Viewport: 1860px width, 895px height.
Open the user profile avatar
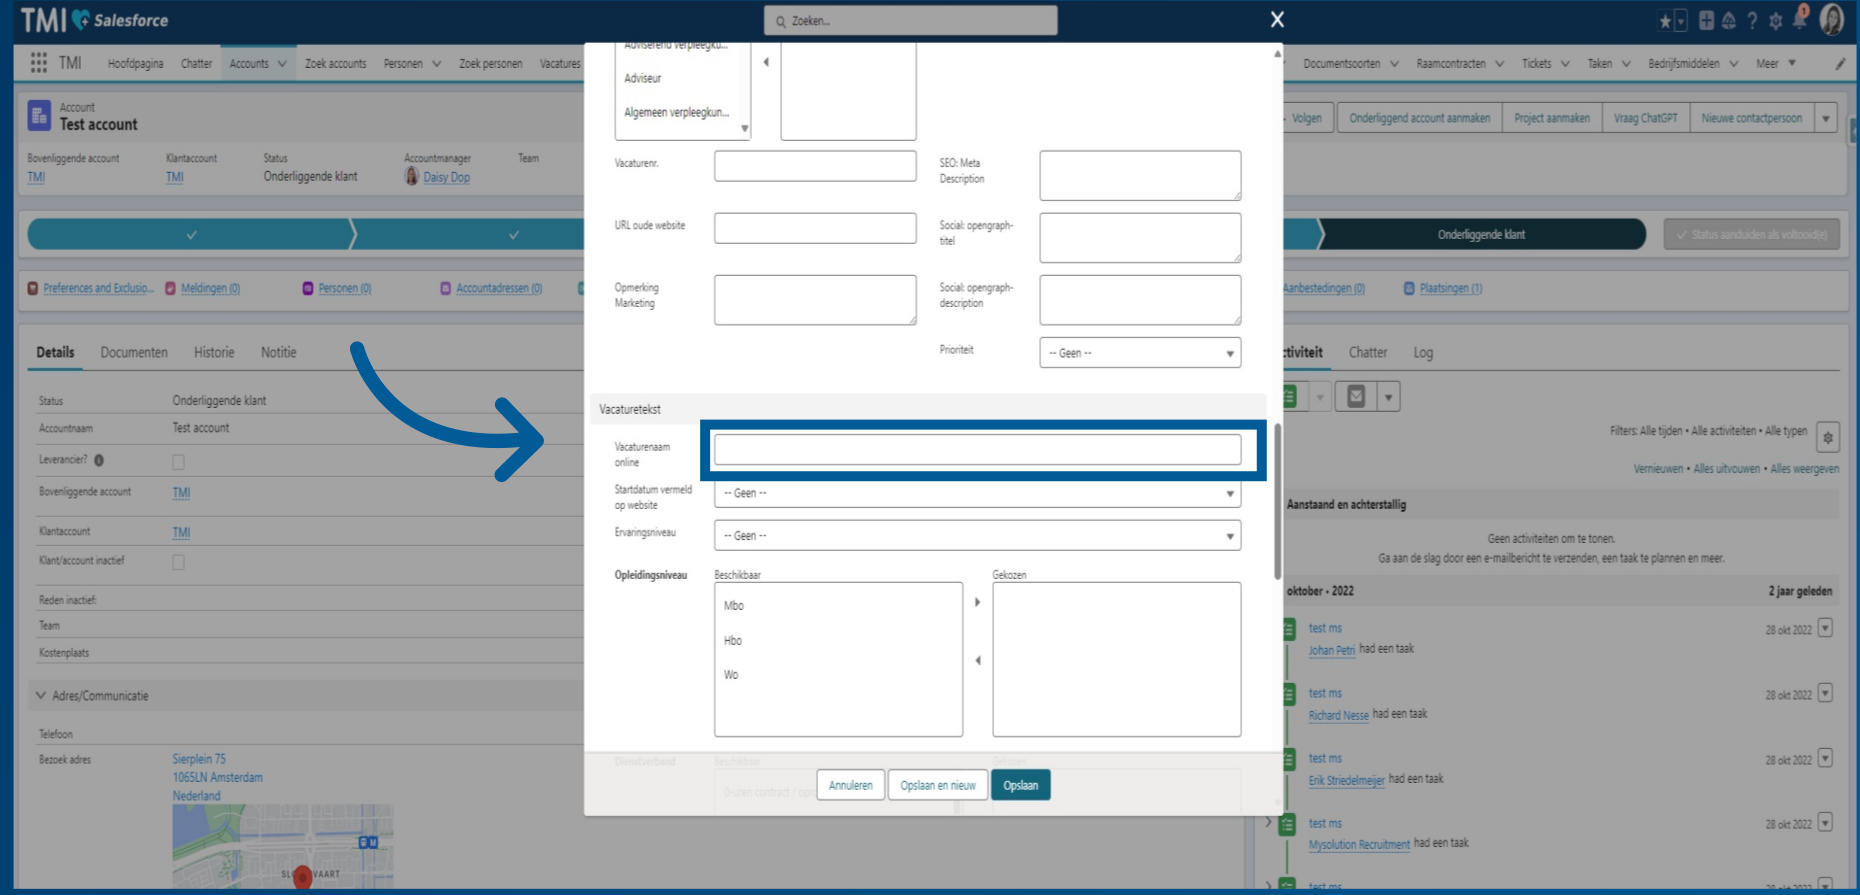1832,20
